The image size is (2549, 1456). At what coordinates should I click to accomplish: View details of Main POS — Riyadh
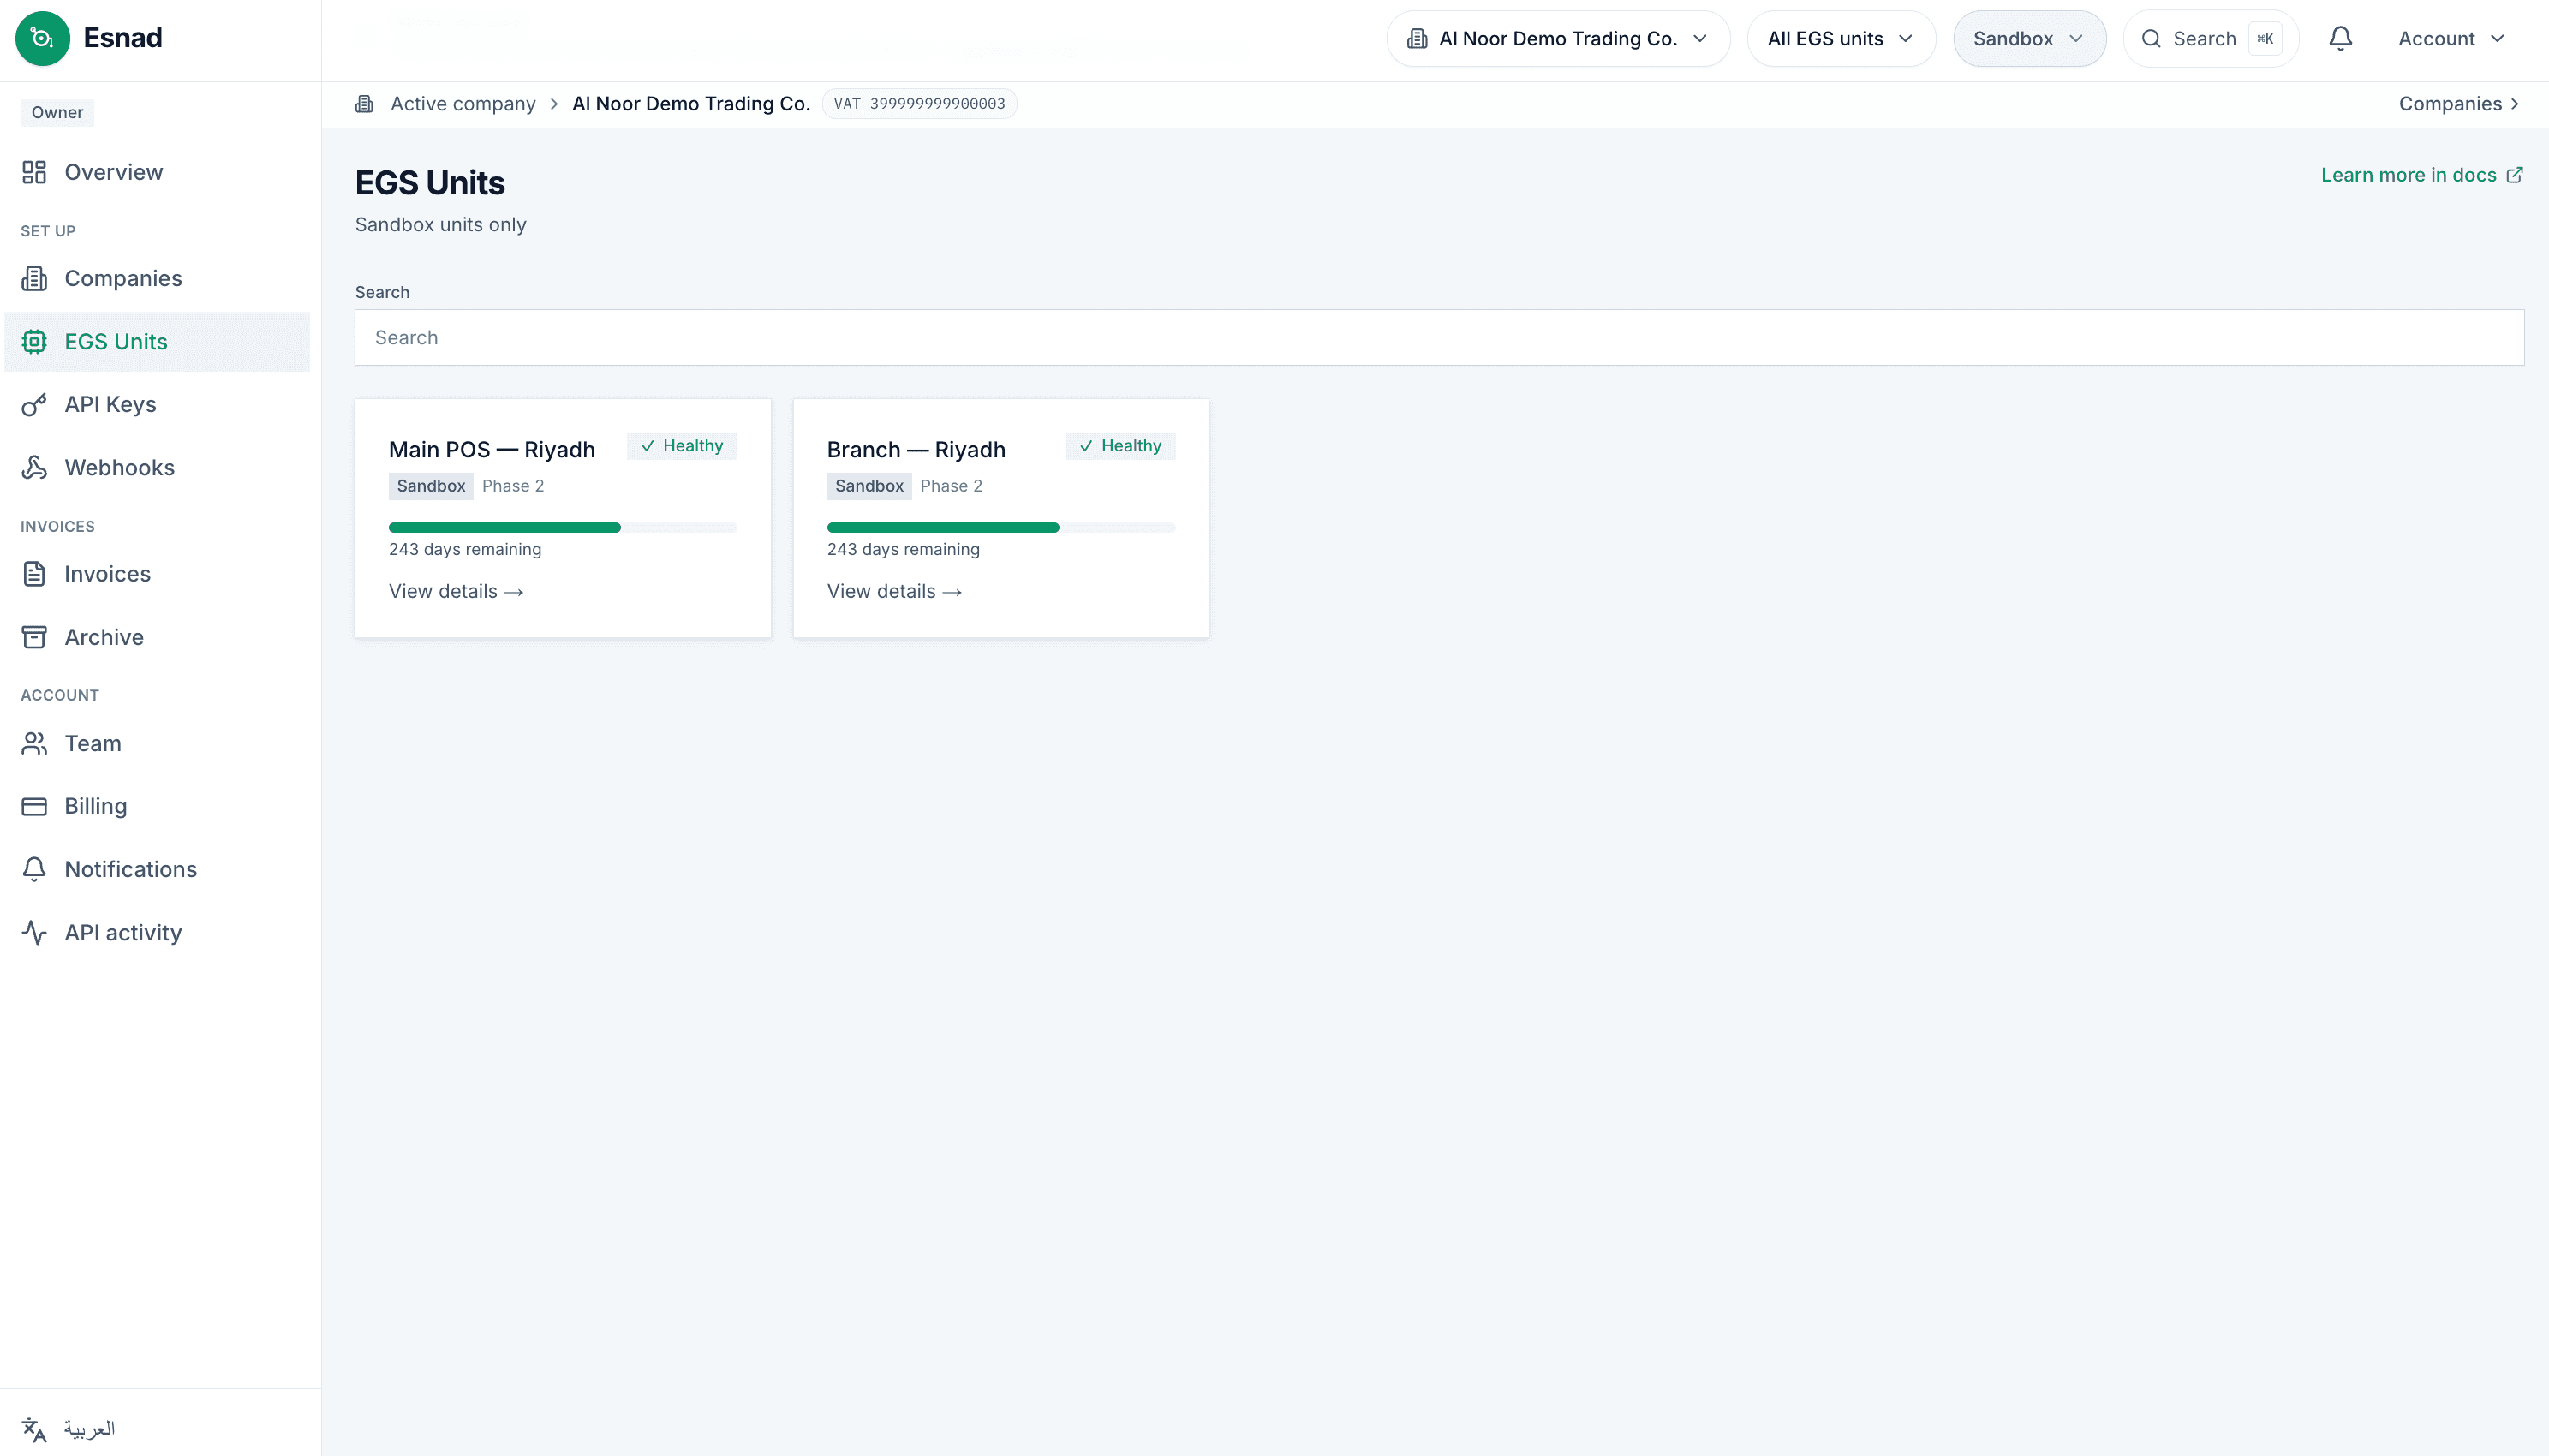(x=456, y=591)
